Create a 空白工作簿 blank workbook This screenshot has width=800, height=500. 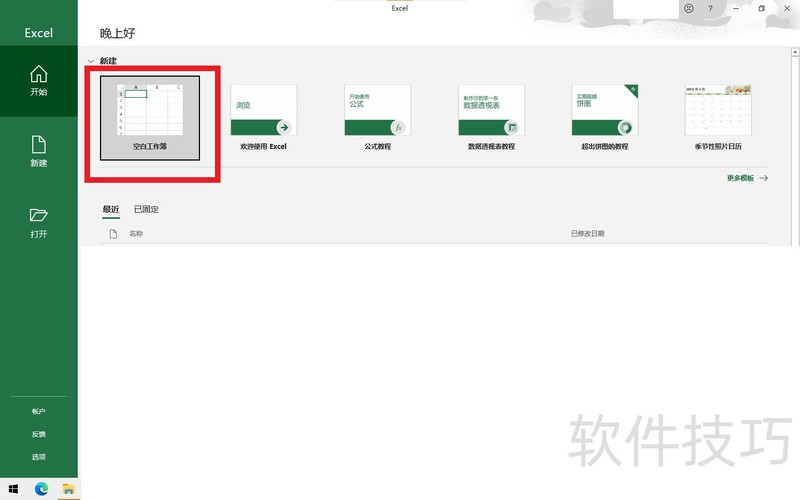tap(150, 118)
